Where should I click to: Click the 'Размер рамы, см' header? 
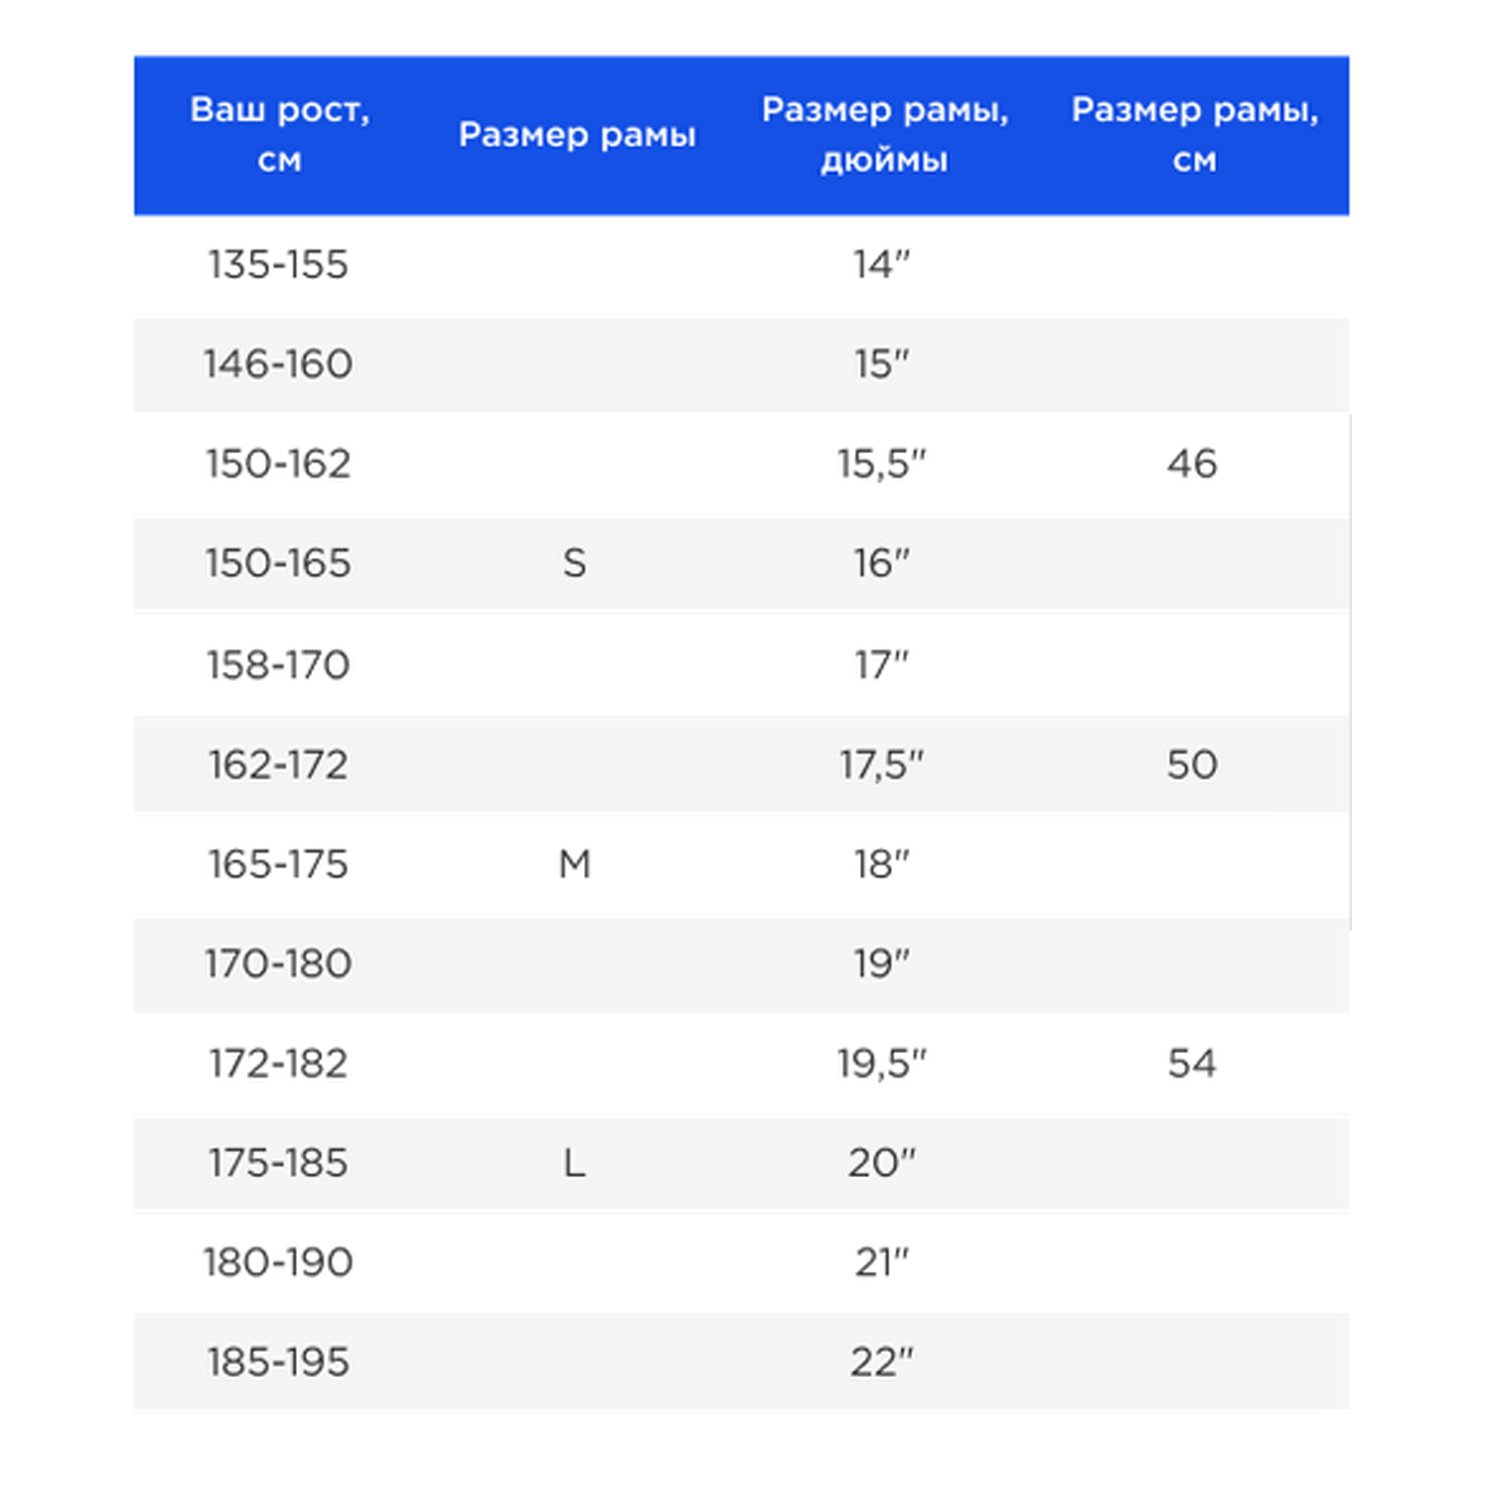[x=1195, y=135]
